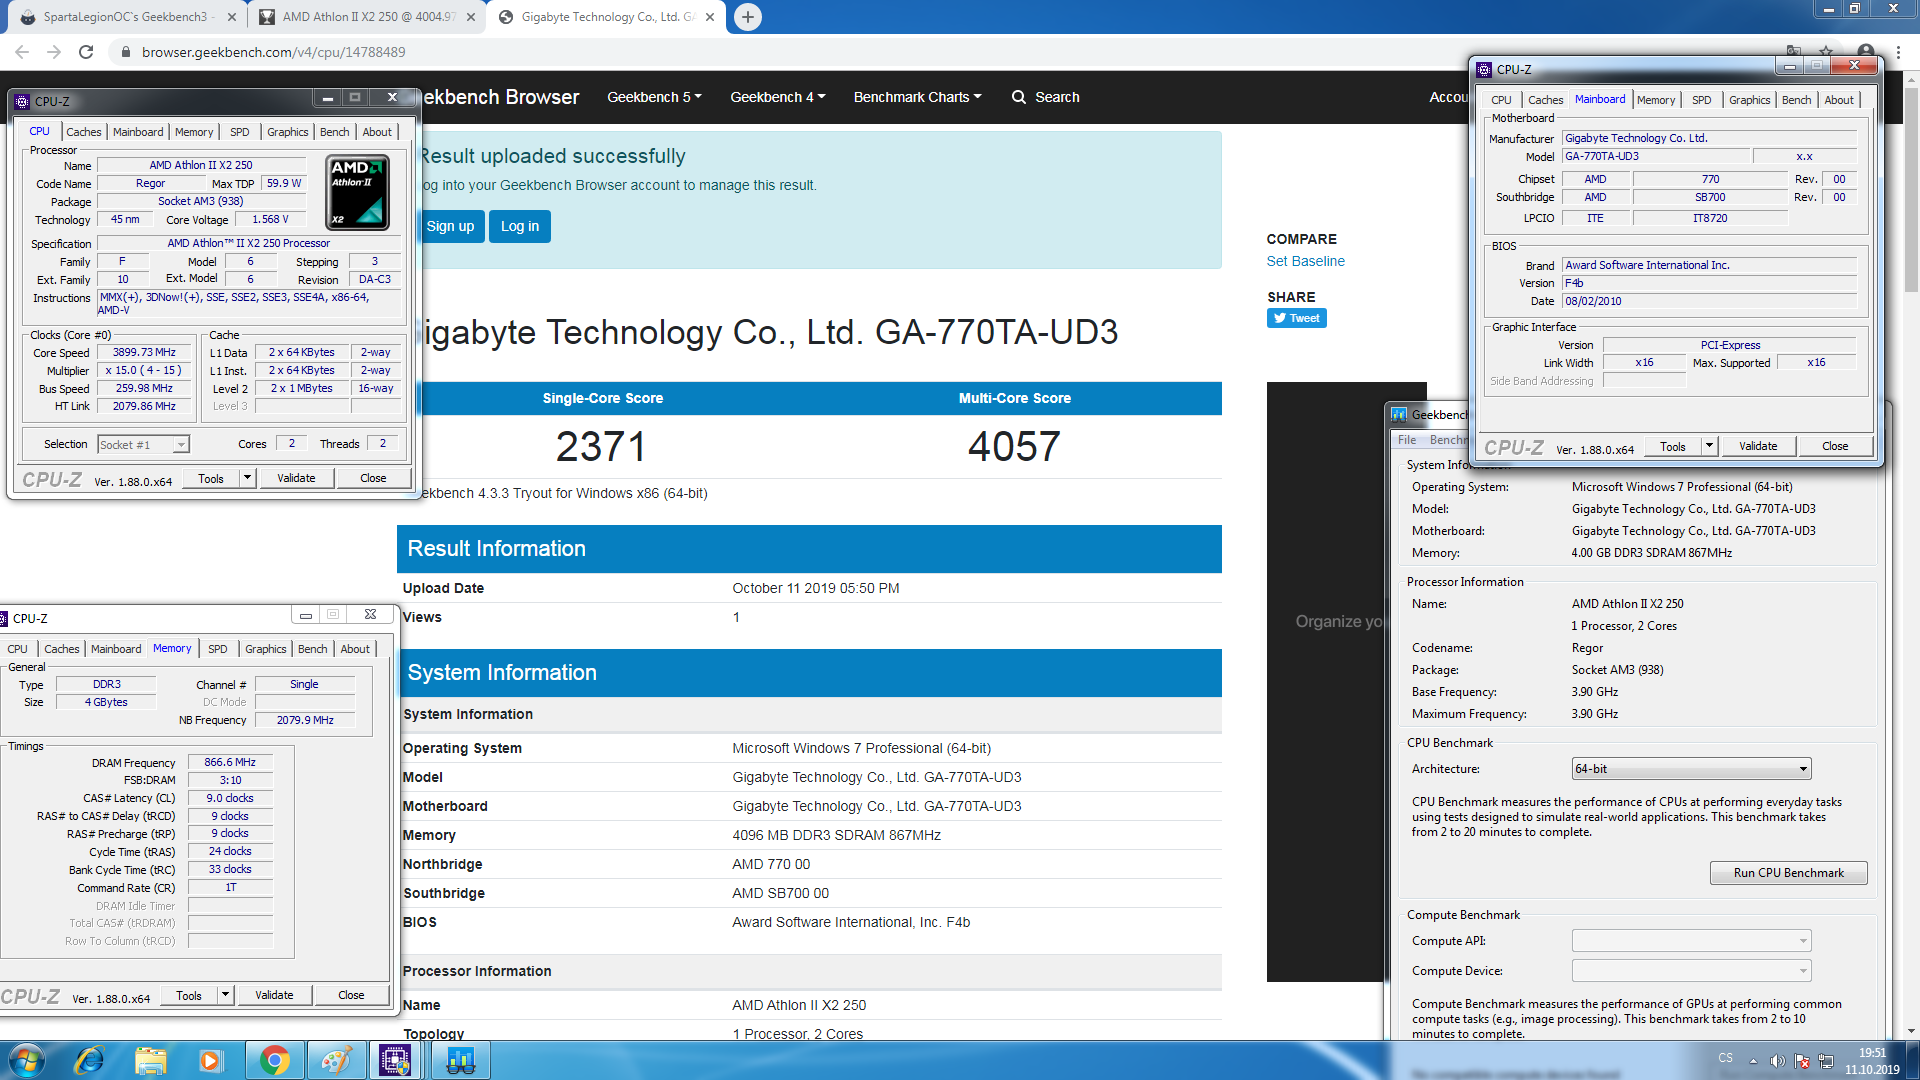Switch to Geekbench via the taskbar icon
Image resolution: width=1920 pixels, height=1080 pixels.
pyautogui.click(x=460, y=1060)
